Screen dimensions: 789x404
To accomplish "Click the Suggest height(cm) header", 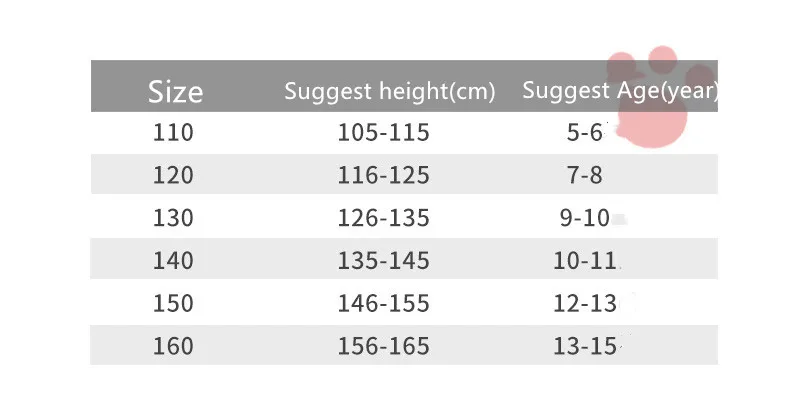I will tap(389, 91).
